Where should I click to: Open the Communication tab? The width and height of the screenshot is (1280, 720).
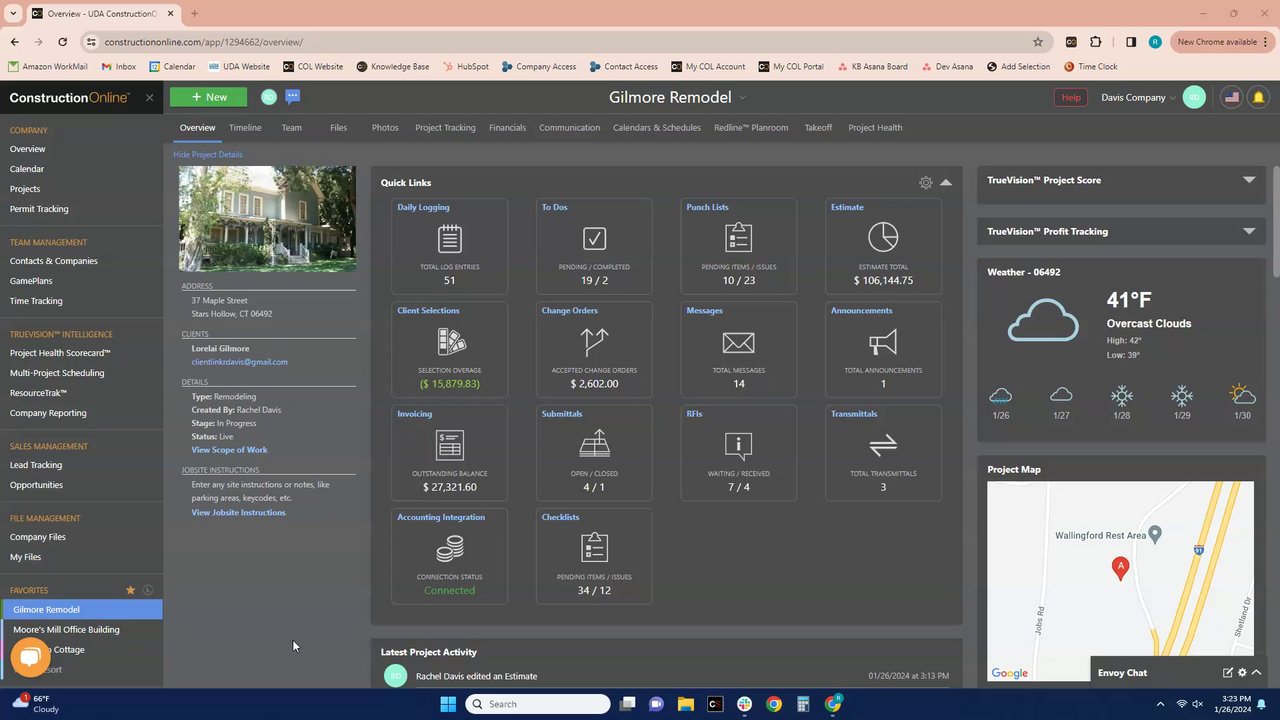point(569,128)
